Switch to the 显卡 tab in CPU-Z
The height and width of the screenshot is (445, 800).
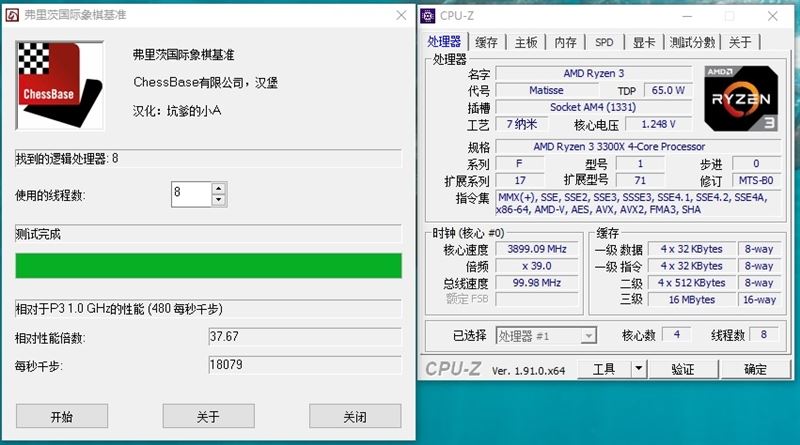644,42
